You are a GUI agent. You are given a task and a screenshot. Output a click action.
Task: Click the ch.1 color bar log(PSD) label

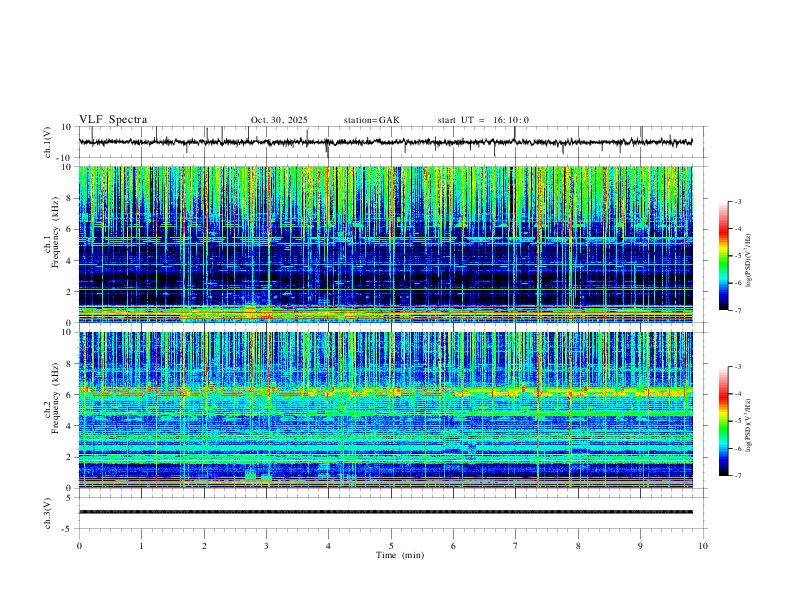[x=749, y=261]
